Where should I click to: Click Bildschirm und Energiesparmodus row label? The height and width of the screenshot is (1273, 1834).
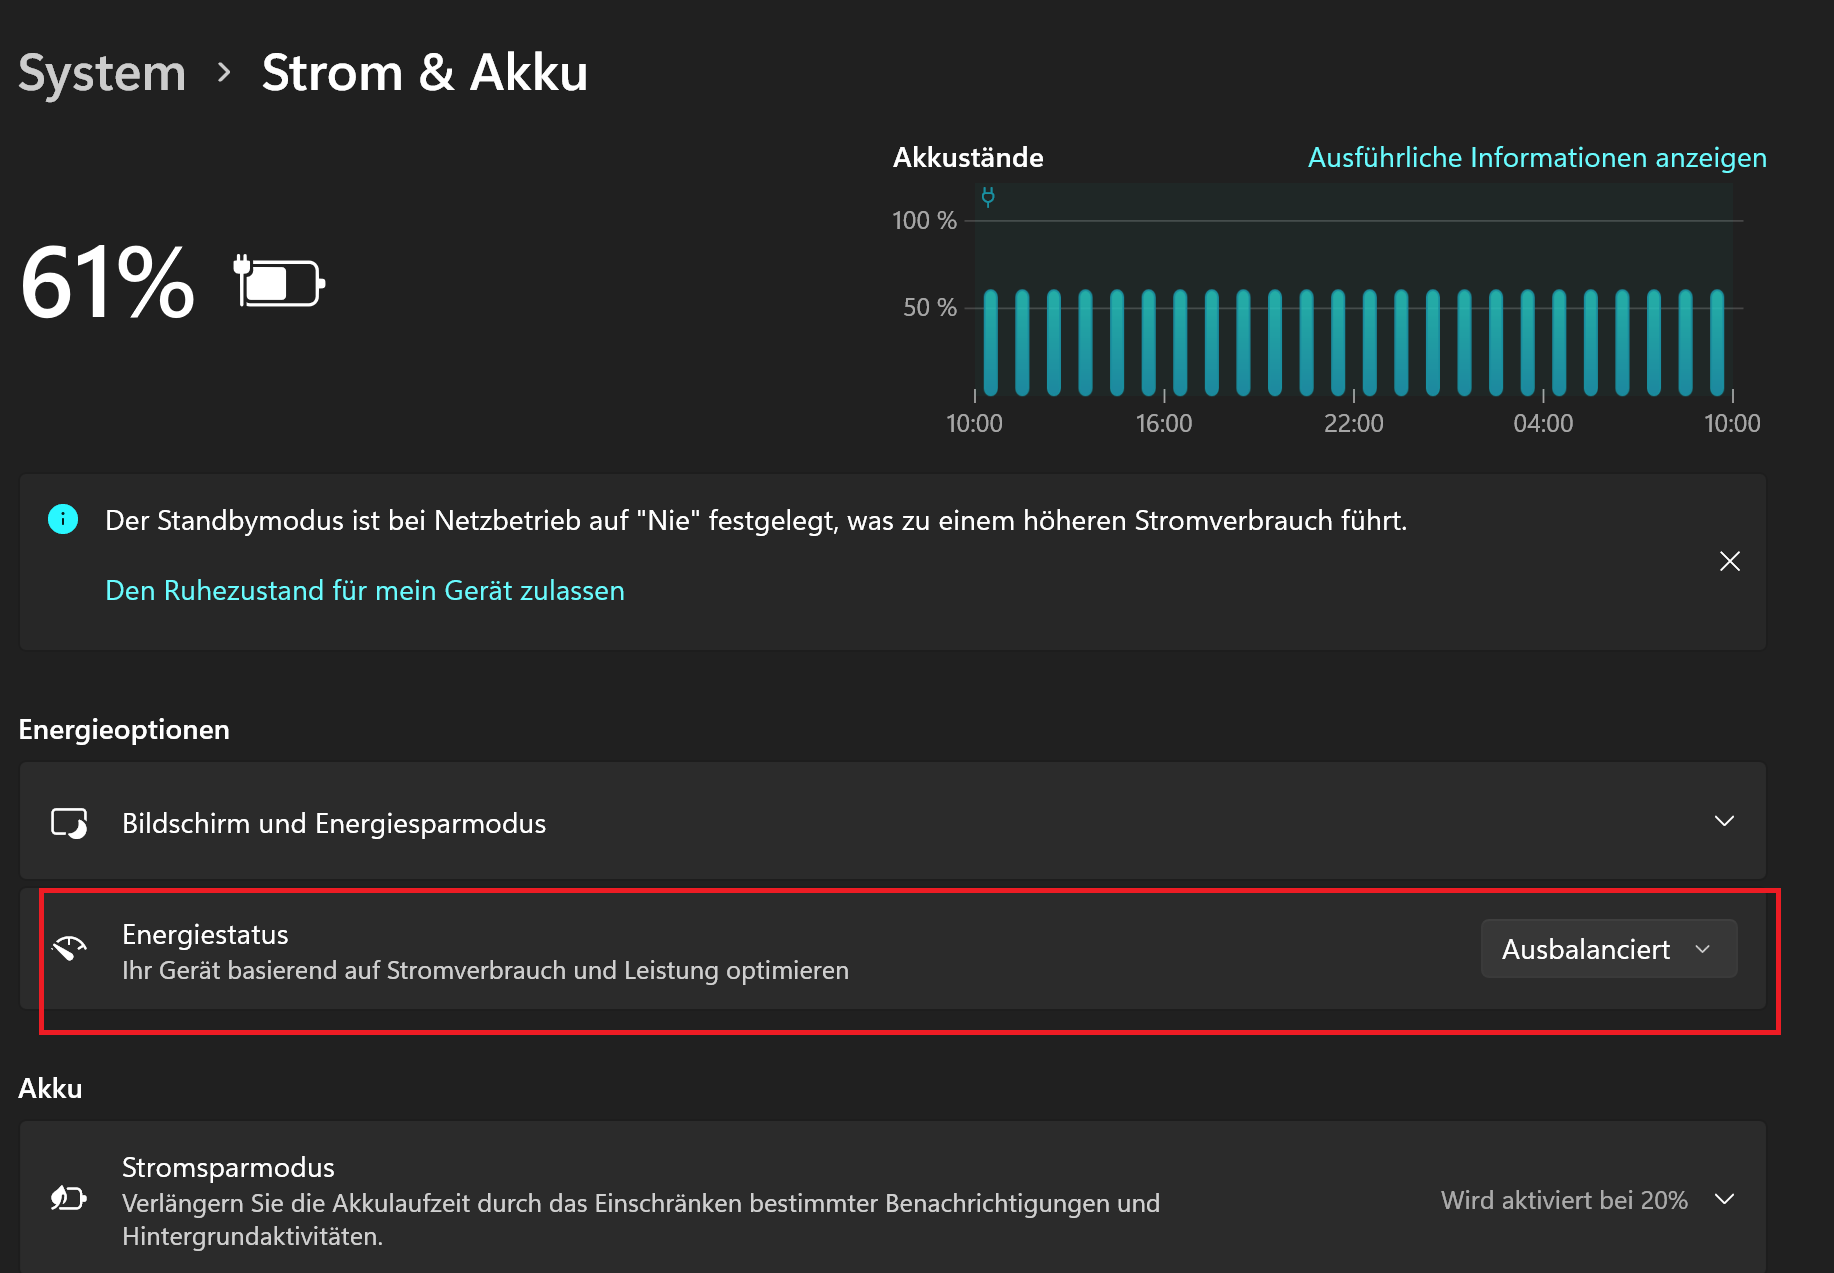pyautogui.click(x=334, y=823)
